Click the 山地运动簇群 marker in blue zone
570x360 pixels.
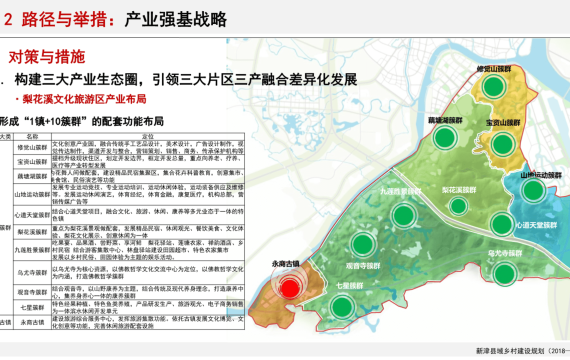(533, 191)
